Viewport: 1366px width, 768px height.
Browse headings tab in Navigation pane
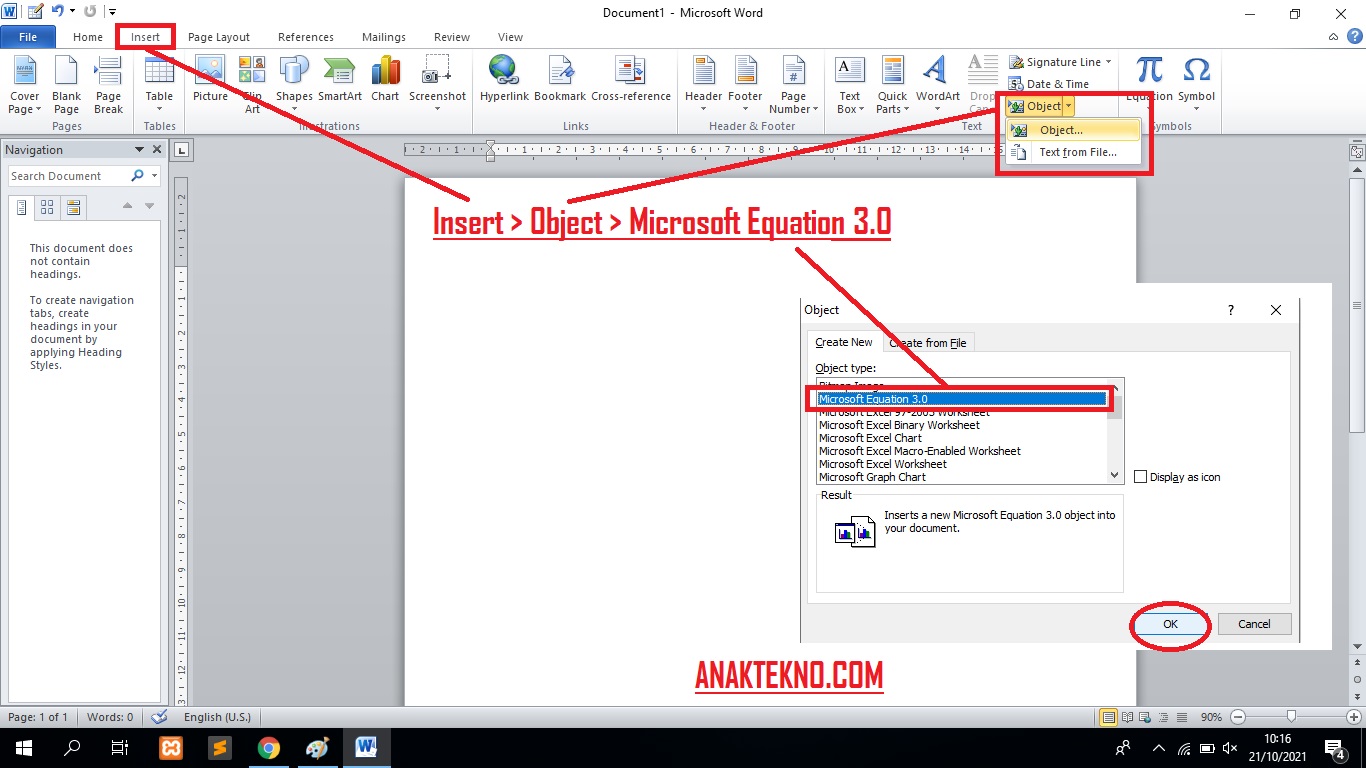[21, 207]
